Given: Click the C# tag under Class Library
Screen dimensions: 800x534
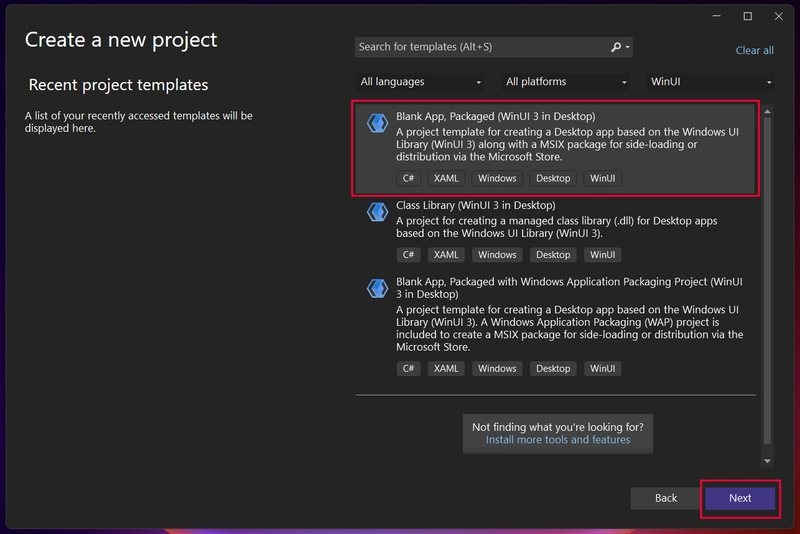Looking at the screenshot, I should coord(408,255).
